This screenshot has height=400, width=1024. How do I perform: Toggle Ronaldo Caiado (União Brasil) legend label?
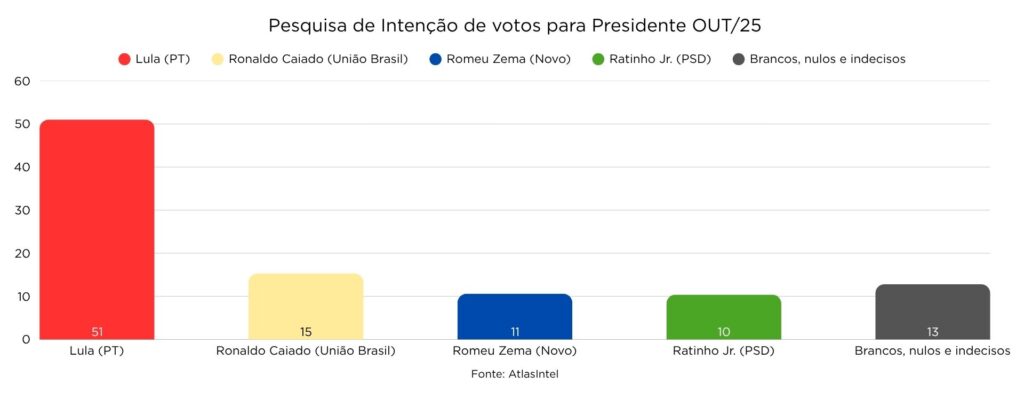tap(317, 59)
